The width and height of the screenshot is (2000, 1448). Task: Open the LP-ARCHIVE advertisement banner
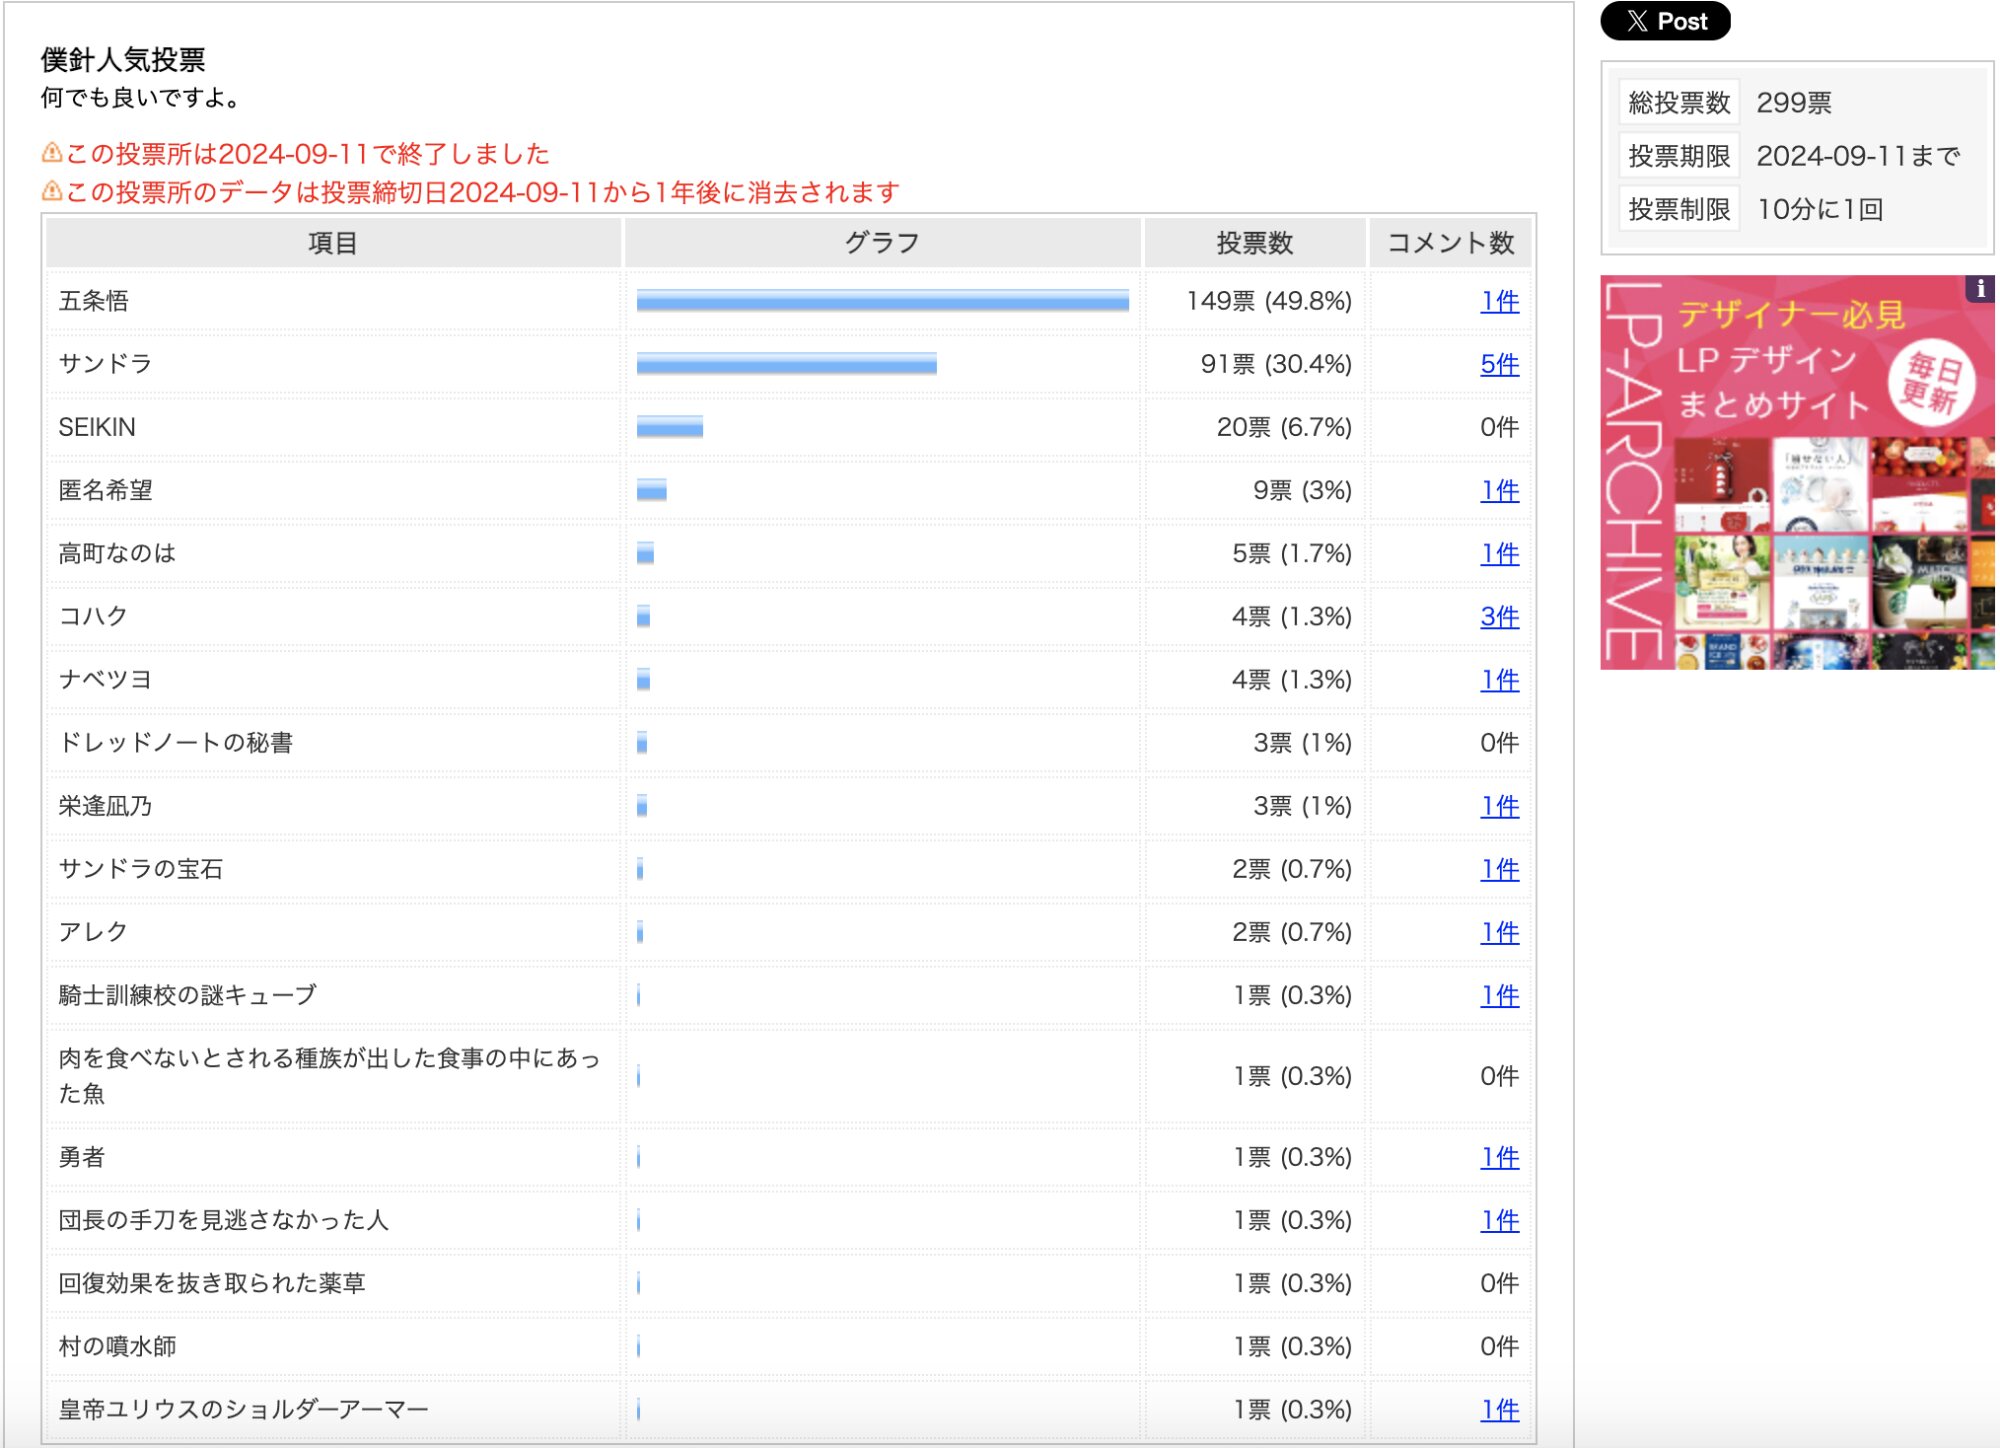tap(1796, 472)
